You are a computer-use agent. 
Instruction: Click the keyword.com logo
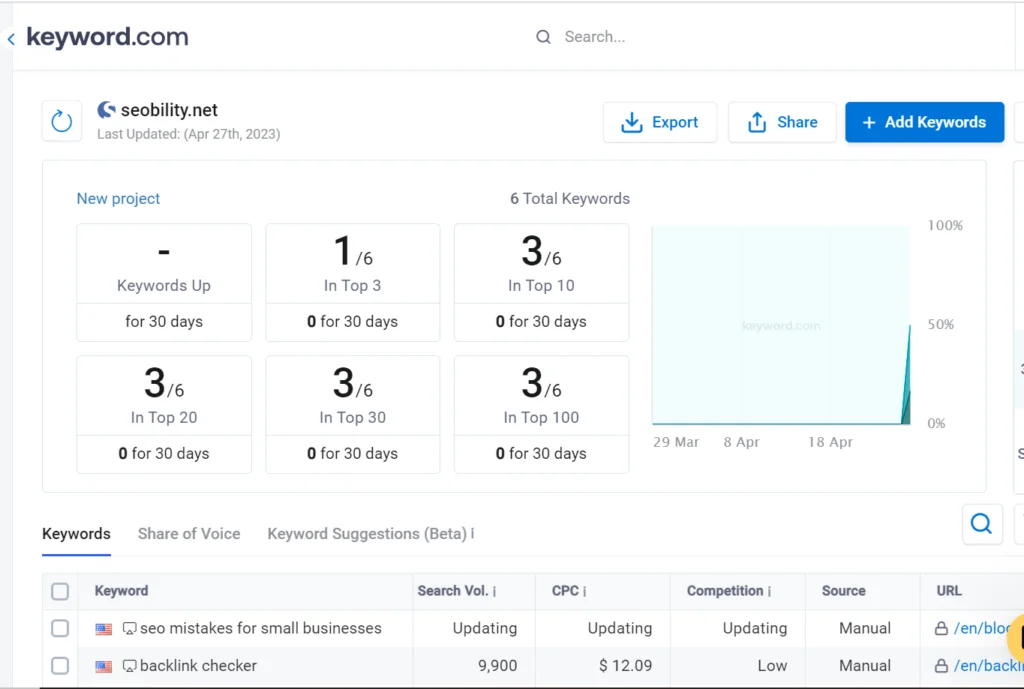click(x=107, y=37)
